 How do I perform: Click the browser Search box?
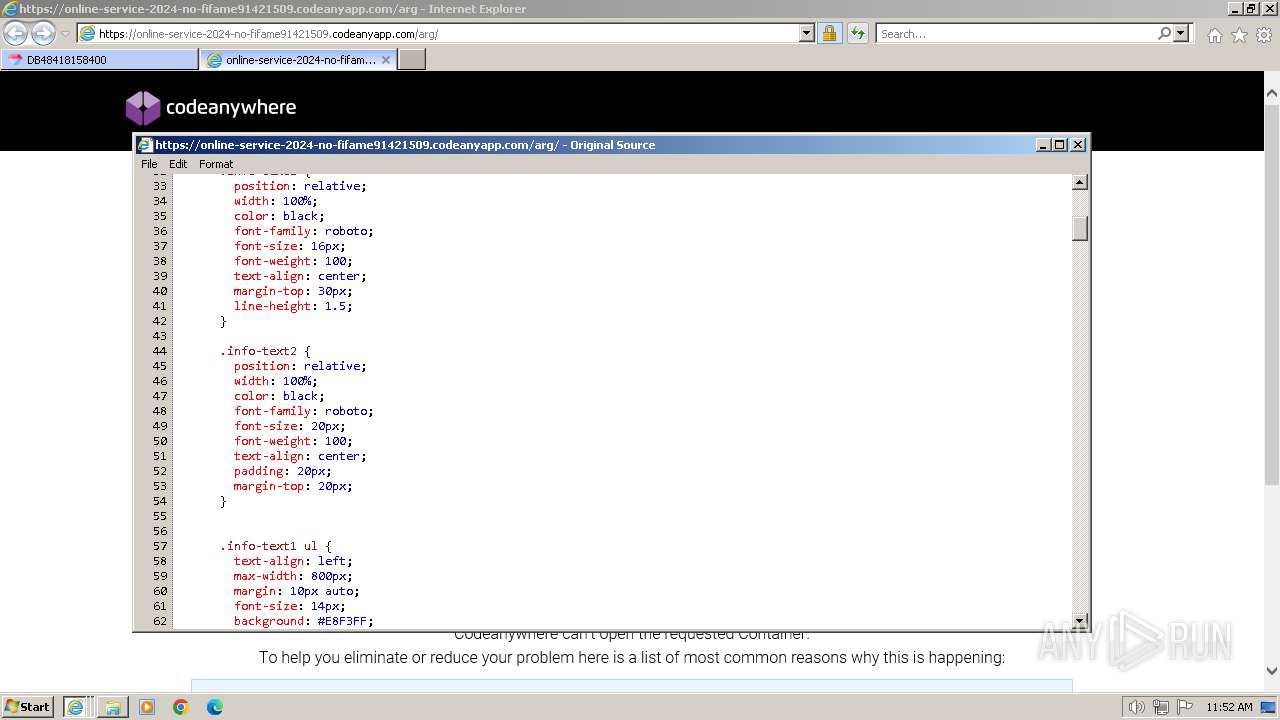1015,33
